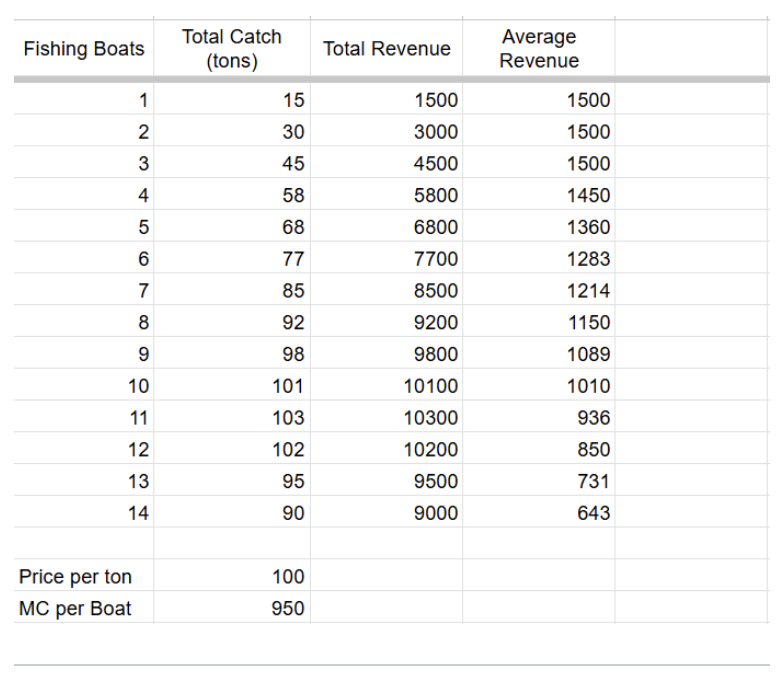Select the fishing boats cell numbered 10

tap(84, 385)
